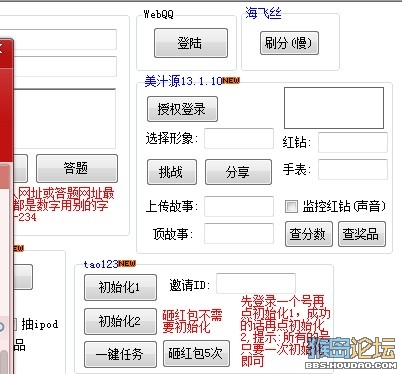
Task: Click the 查奖品 button
Action: (362, 234)
